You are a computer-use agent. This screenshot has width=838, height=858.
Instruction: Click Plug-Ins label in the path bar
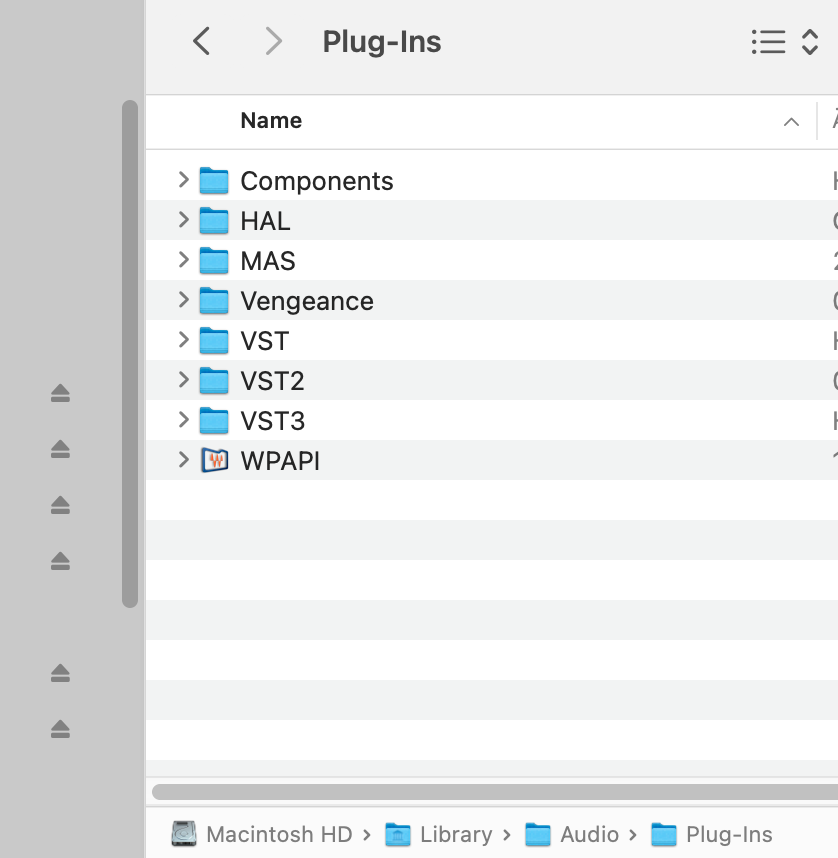[729, 834]
